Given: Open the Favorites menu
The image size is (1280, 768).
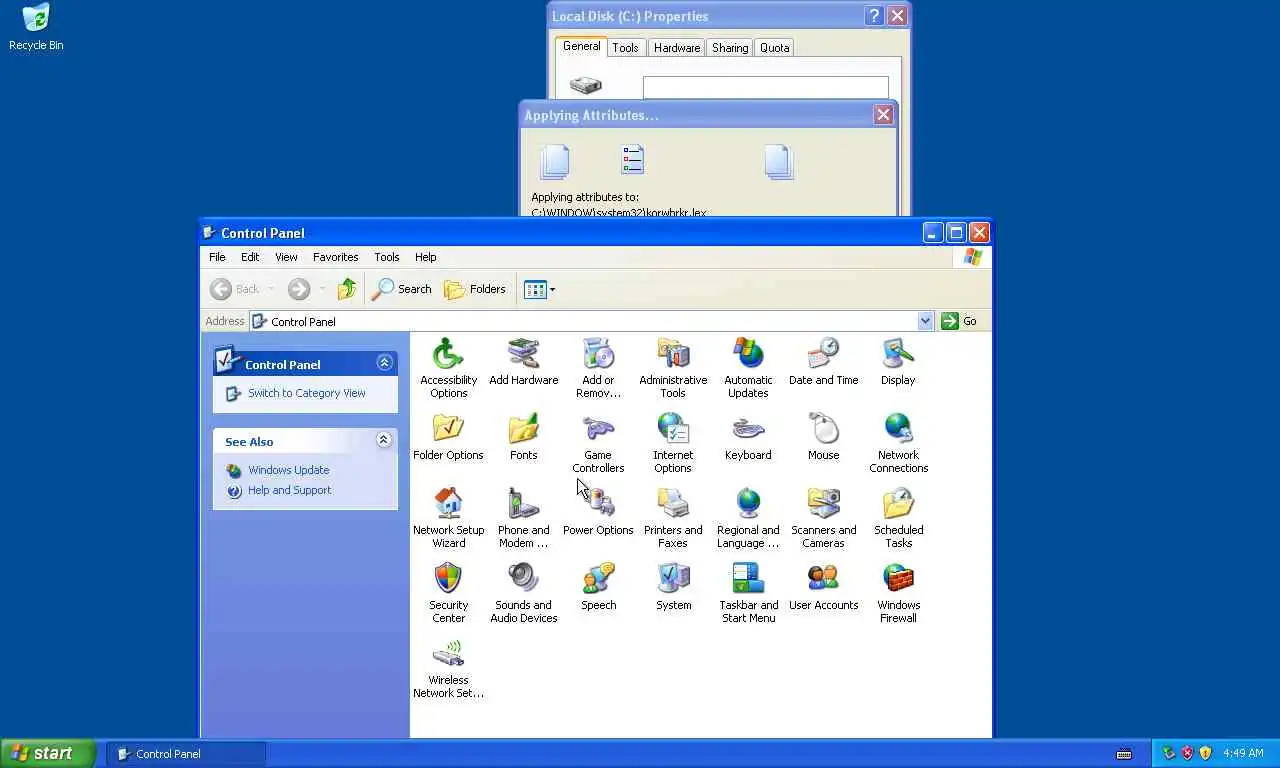Looking at the screenshot, I should tap(335, 257).
